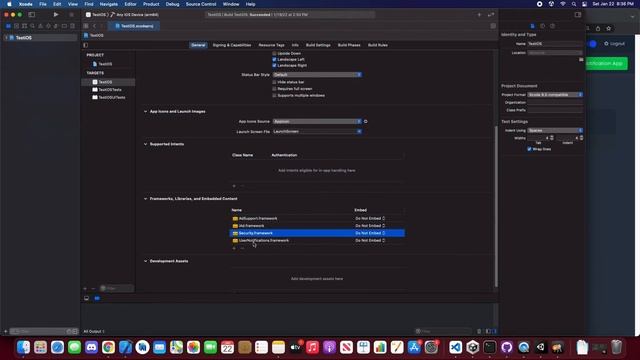Open the issue navigator warning icon
This screenshot has width=640, height=360.
[40, 26]
